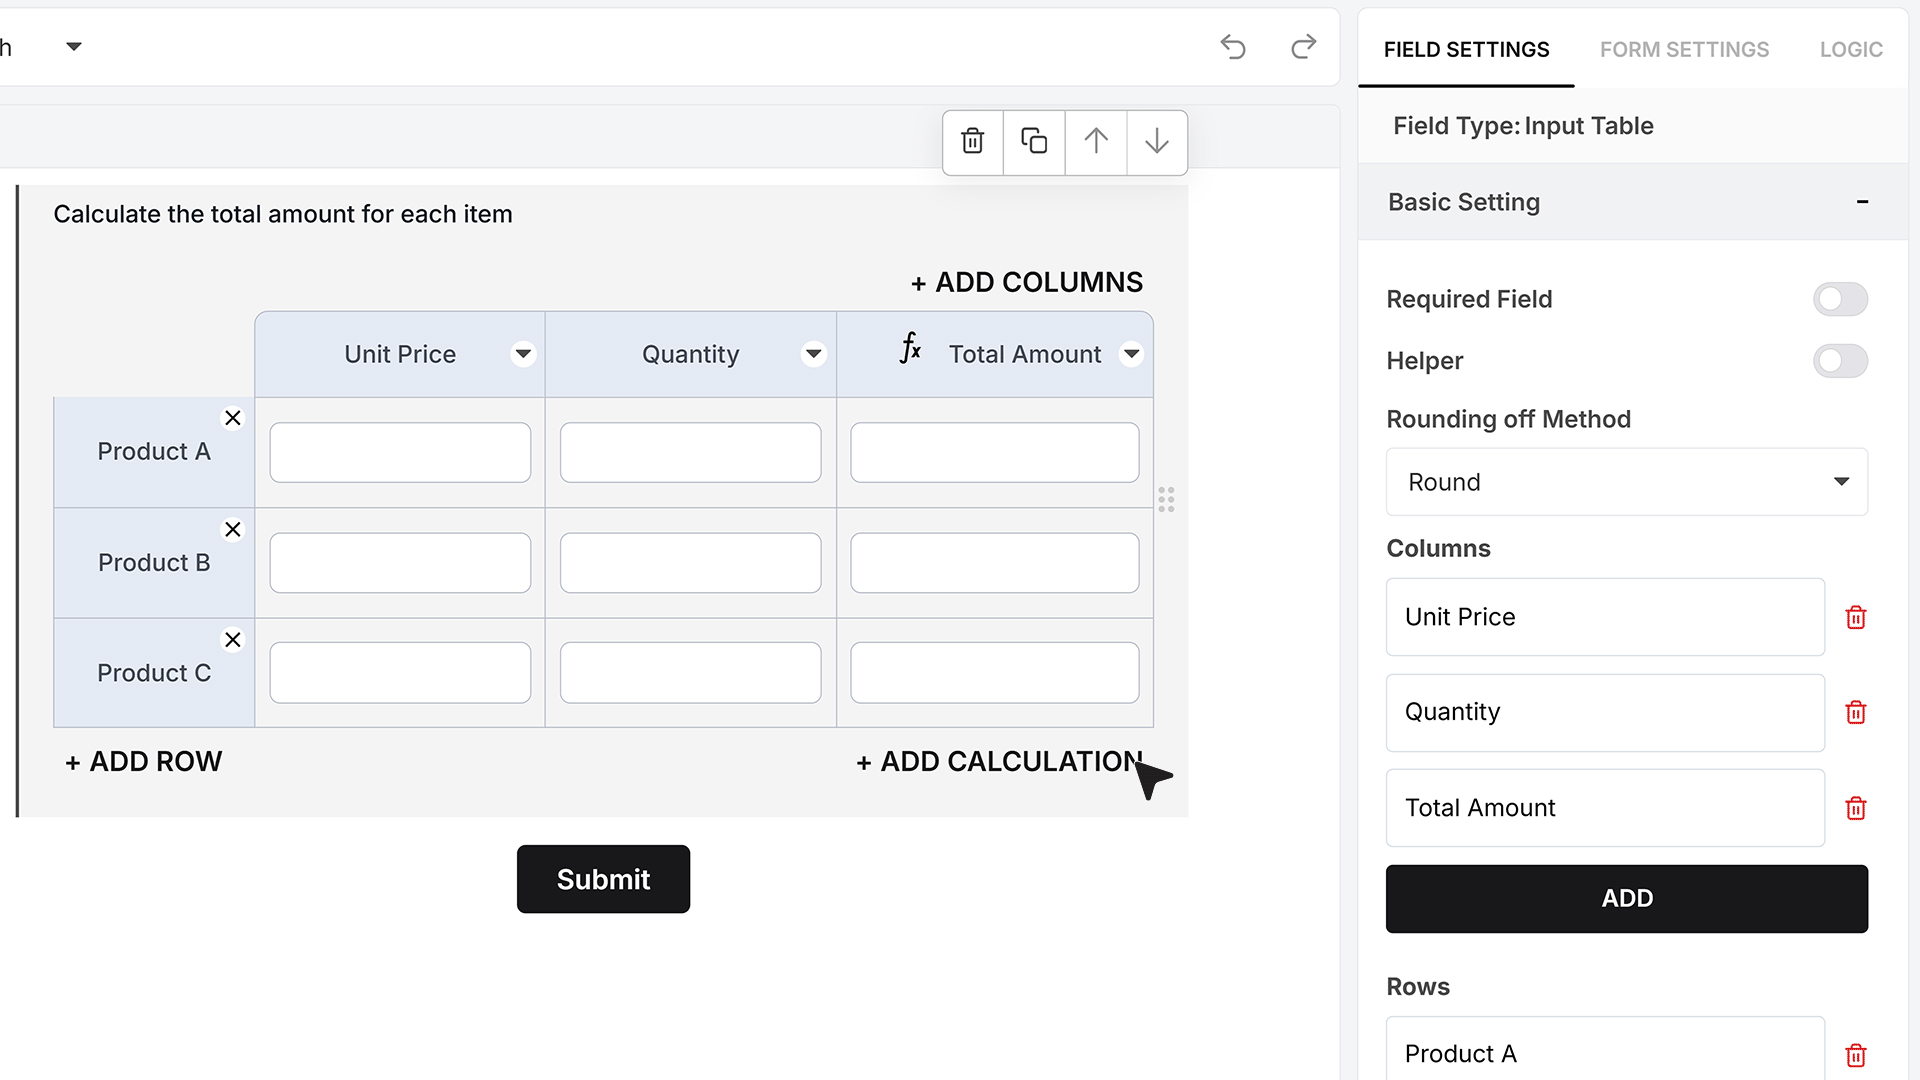Viewport: 1920px width, 1080px height.
Task: Remove Product B row with X icon
Action: point(233,529)
